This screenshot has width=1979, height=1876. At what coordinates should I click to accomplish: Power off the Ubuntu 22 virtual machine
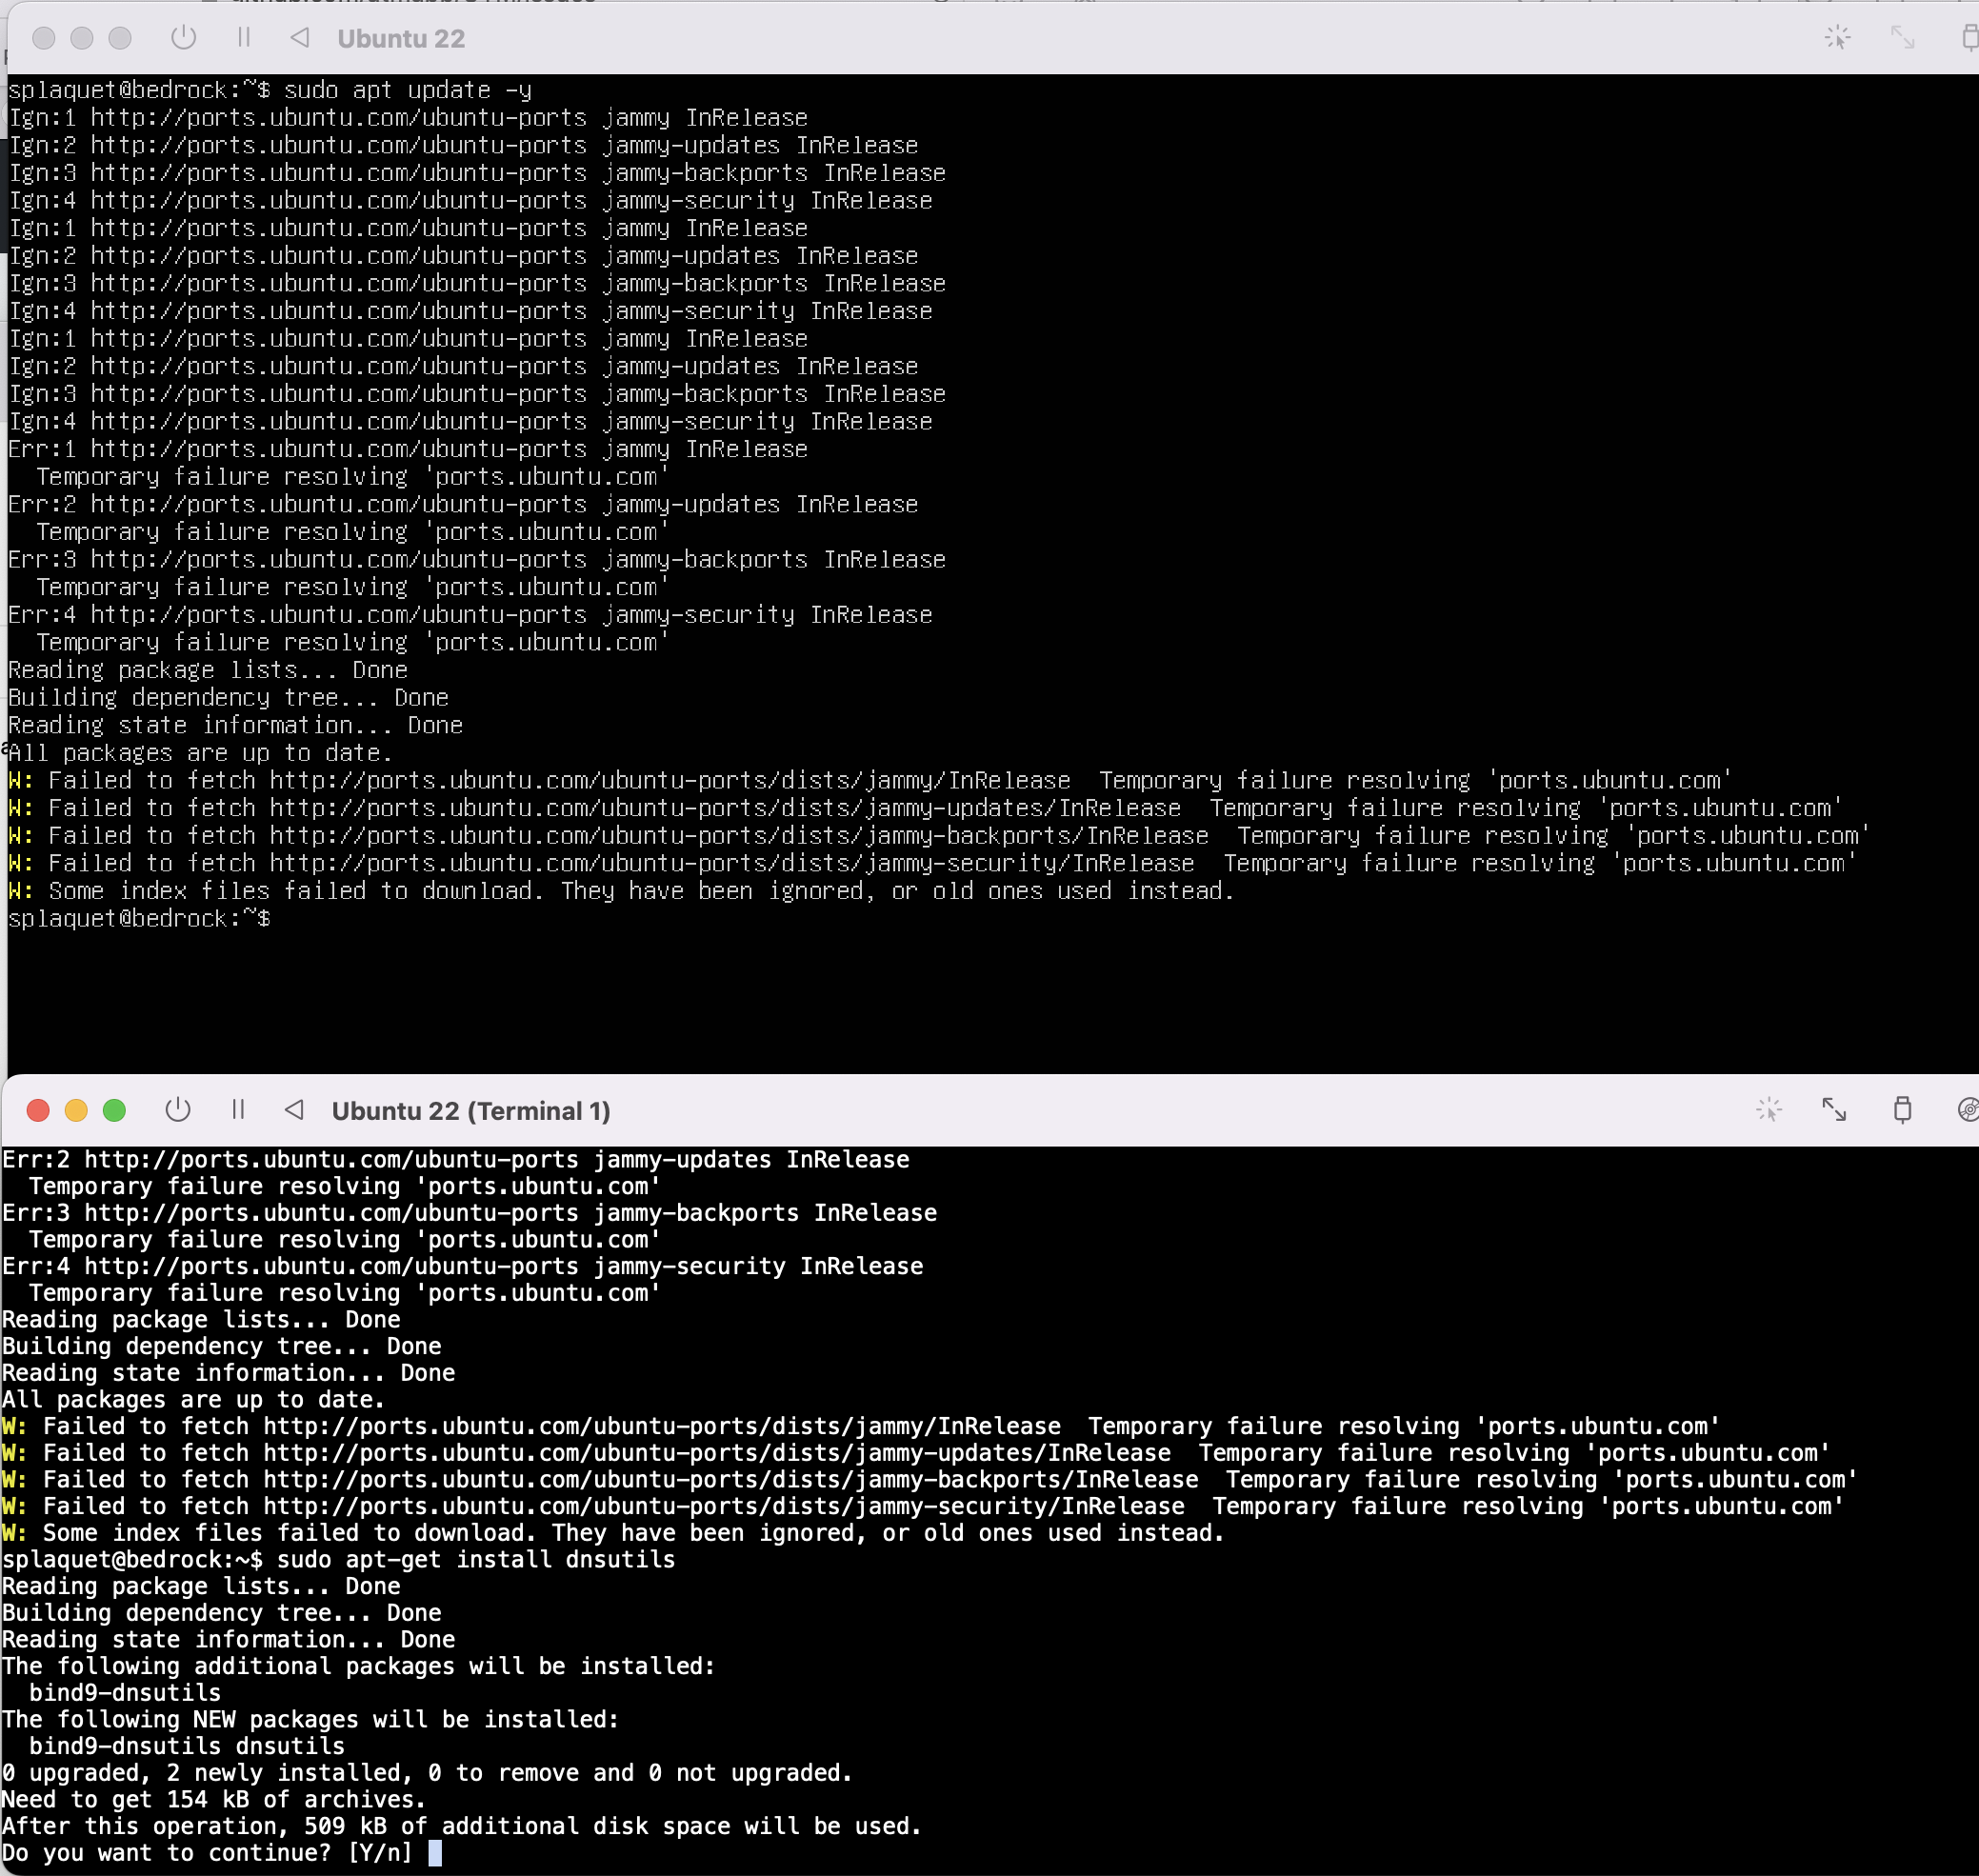pyautogui.click(x=183, y=38)
